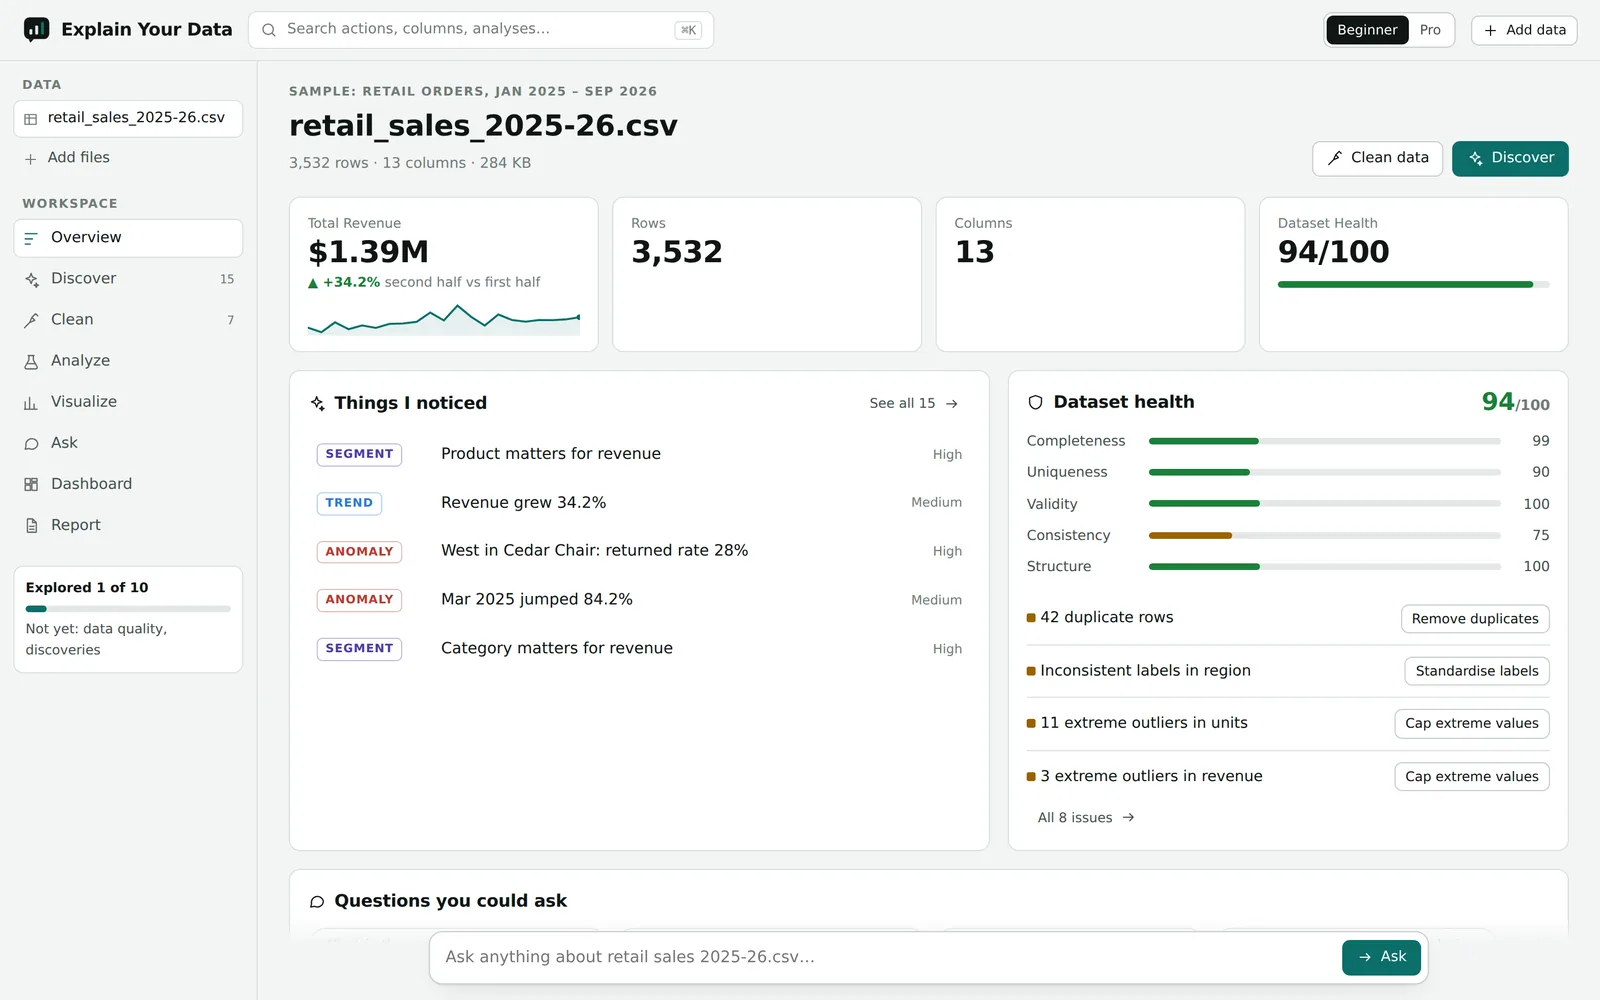Click '42 duplicate rows' issue text
This screenshot has height=1000, width=1600.
(1106, 618)
